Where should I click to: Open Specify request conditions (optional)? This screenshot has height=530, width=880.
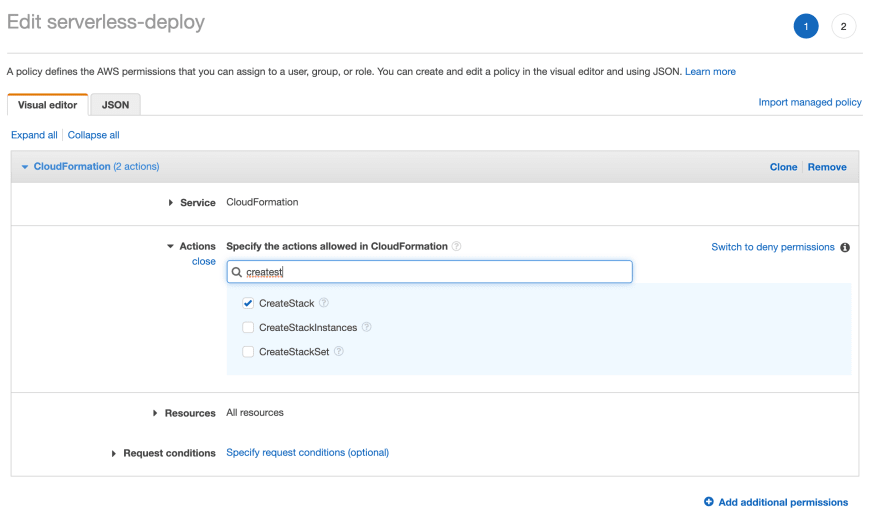pos(308,453)
